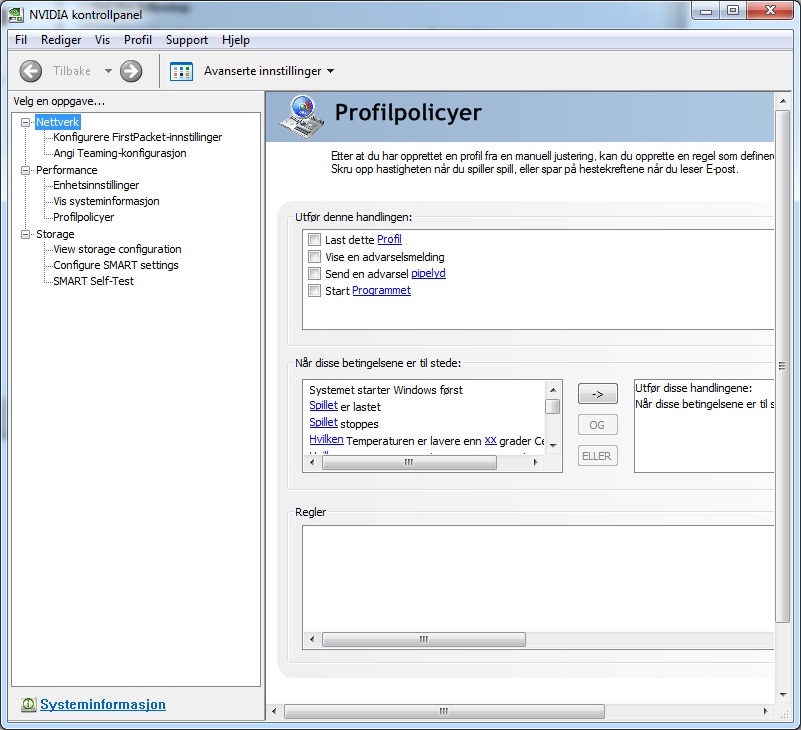This screenshot has height=730, width=801.
Task: Click the Programmet link
Action: [x=381, y=290]
